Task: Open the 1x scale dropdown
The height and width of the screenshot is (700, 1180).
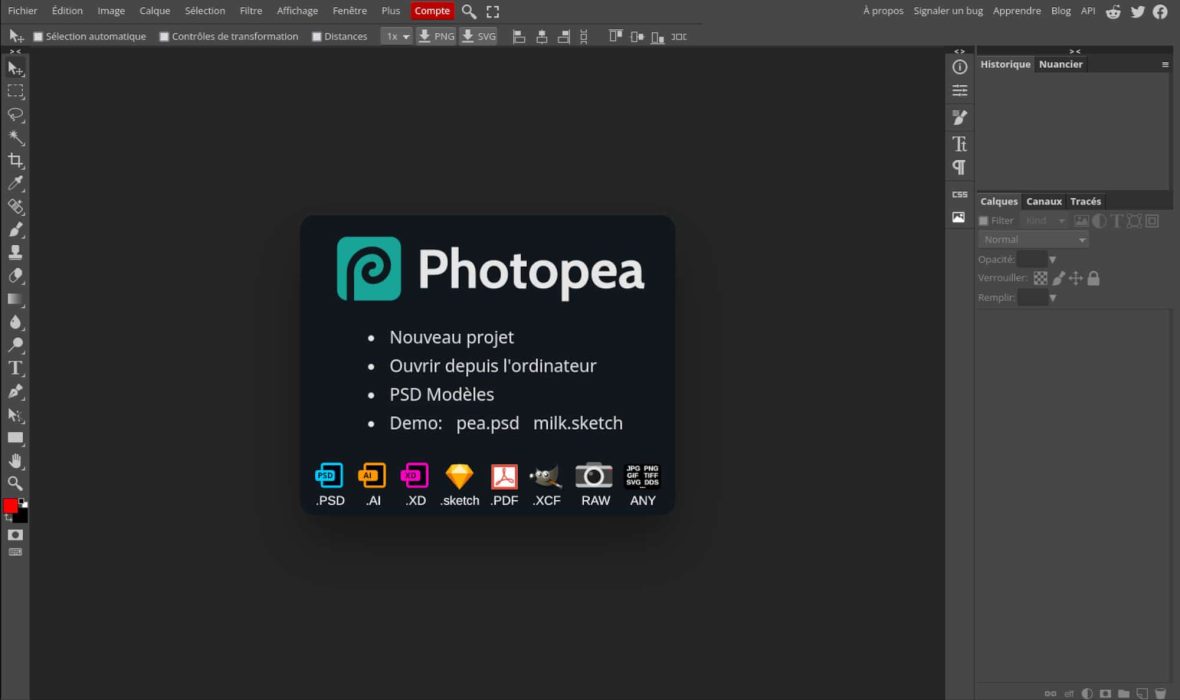Action: click(397, 36)
